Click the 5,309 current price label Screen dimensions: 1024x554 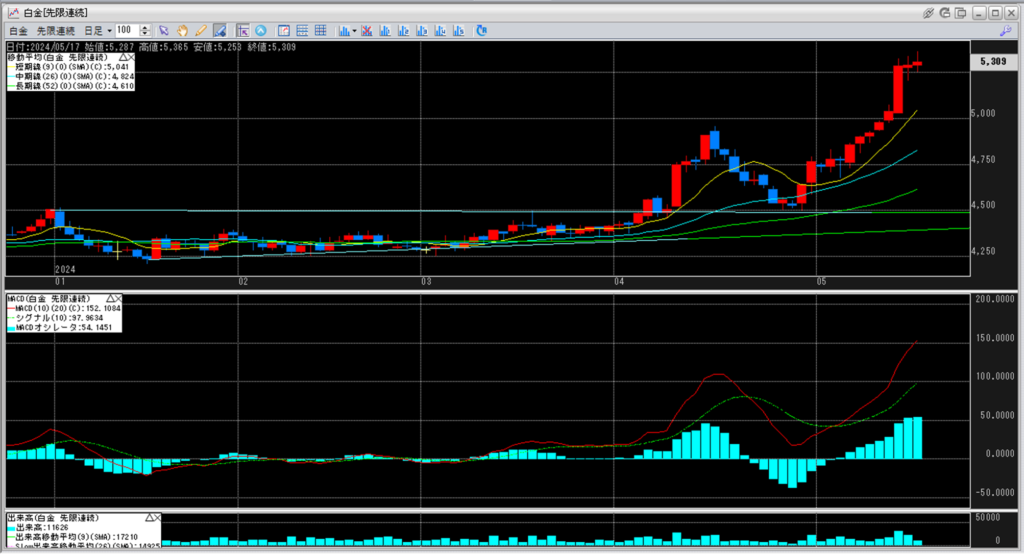coord(994,62)
